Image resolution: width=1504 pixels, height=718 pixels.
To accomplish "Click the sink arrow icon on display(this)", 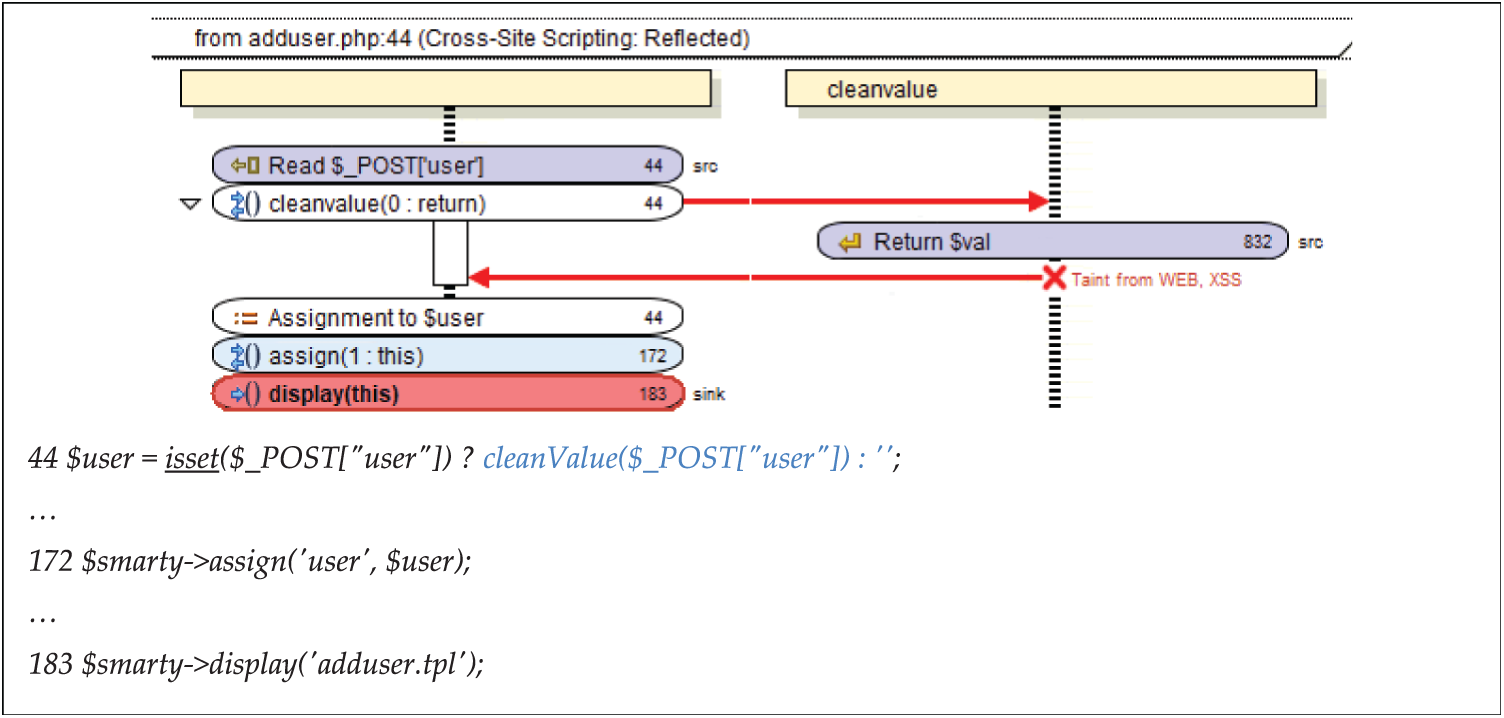I will pos(246,394).
